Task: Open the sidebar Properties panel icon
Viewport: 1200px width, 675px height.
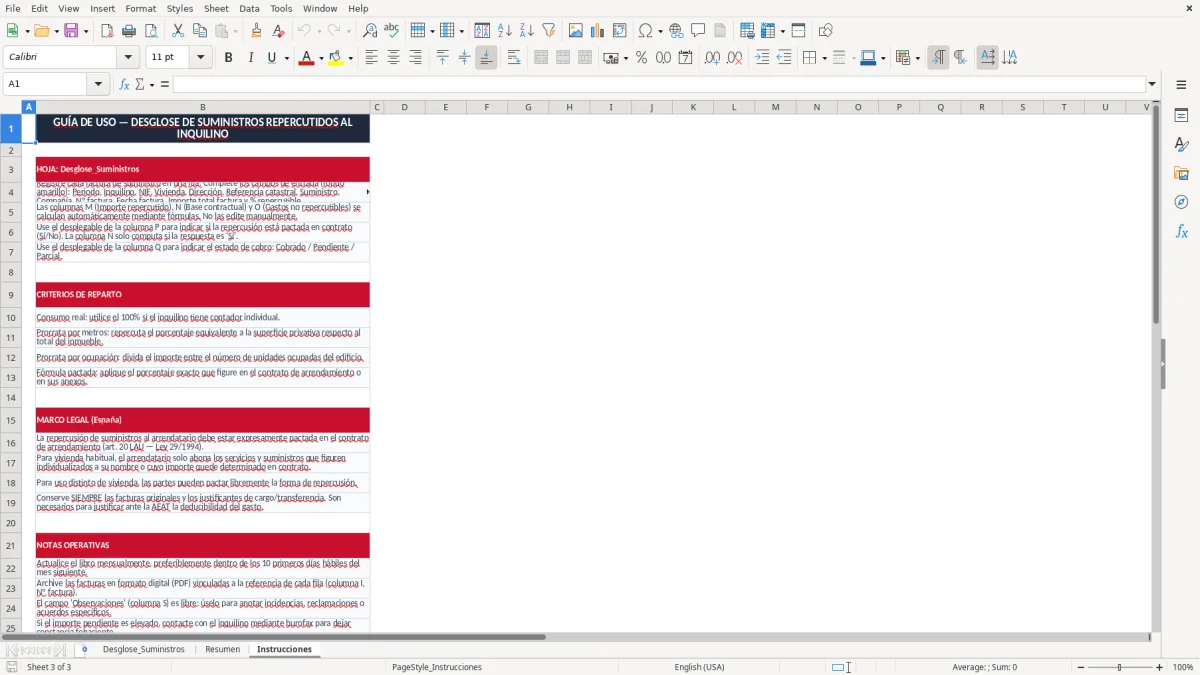Action: point(1182,115)
